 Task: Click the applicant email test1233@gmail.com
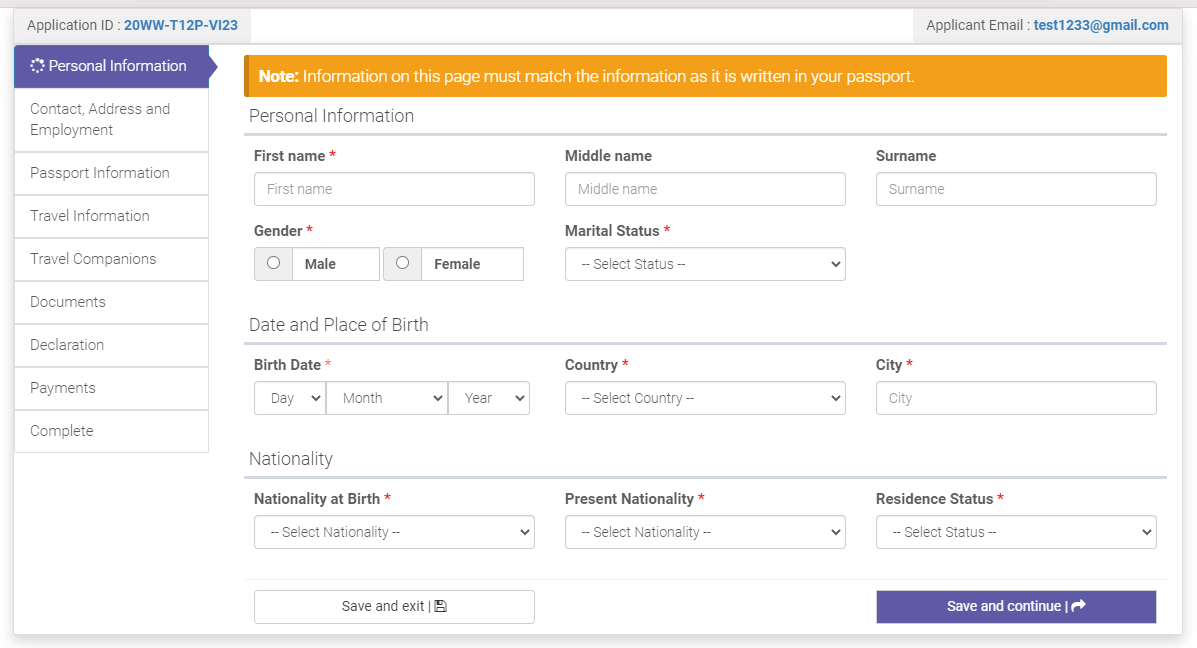tap(1101, 25)
